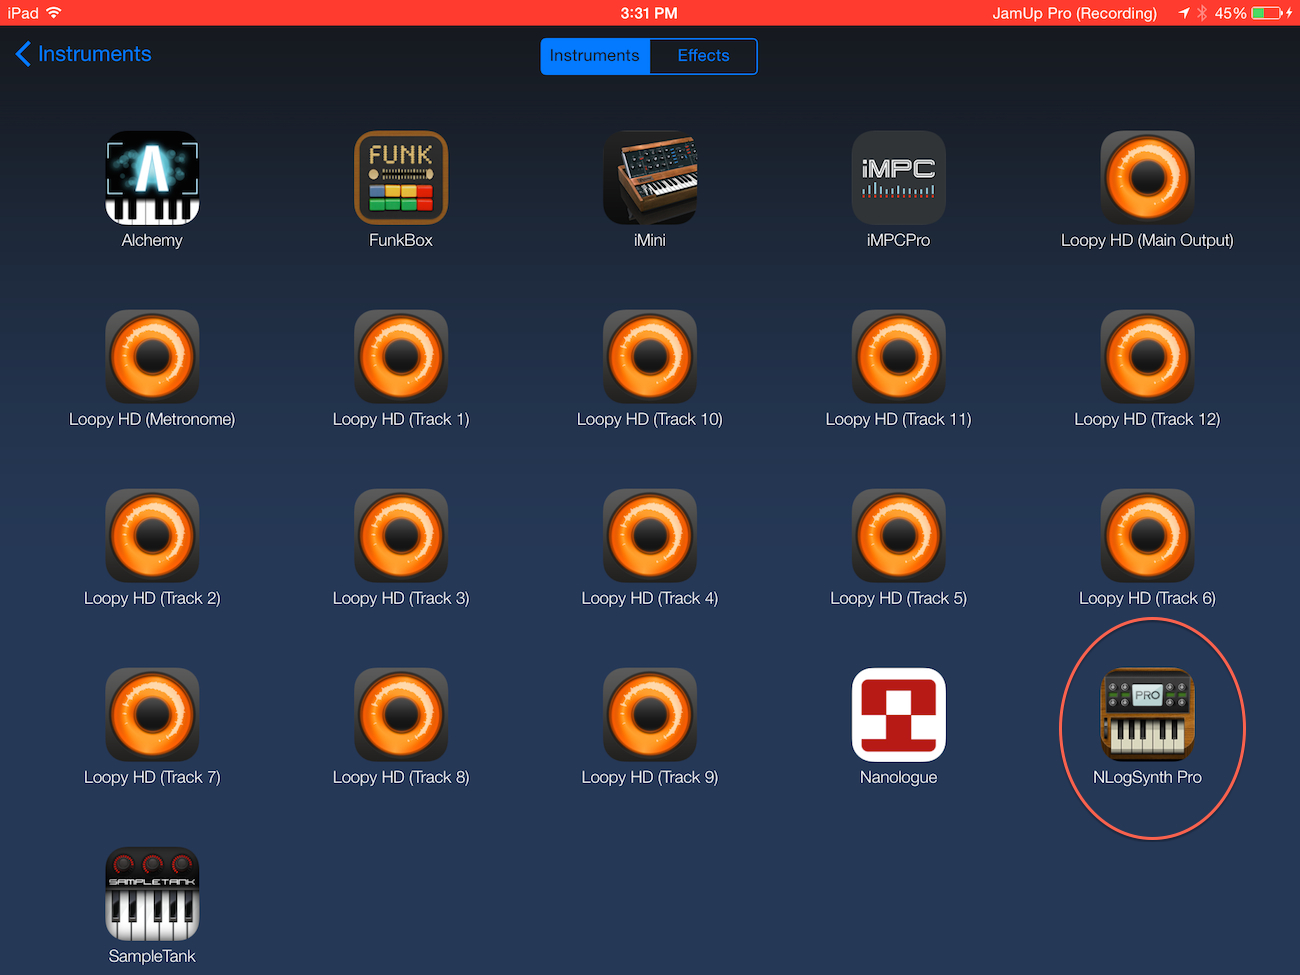Tap the iMPCPro icon
The height and width of the screenshot is (975, 1300).
[899, 178]
